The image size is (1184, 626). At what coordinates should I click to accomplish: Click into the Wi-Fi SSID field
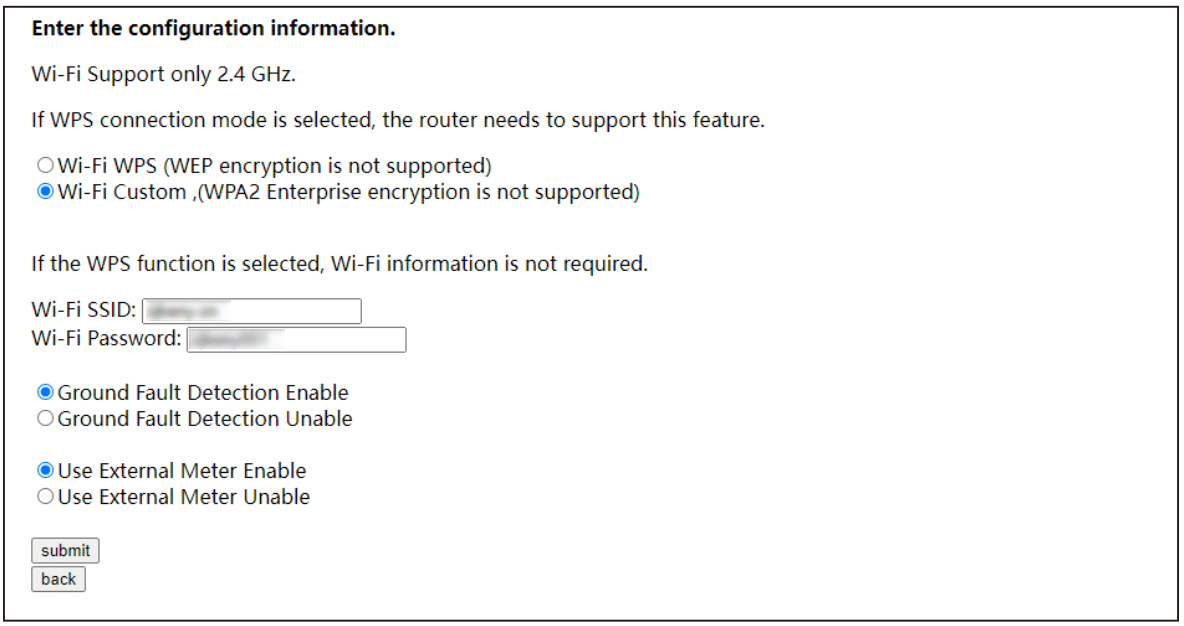tap(251, 311)
